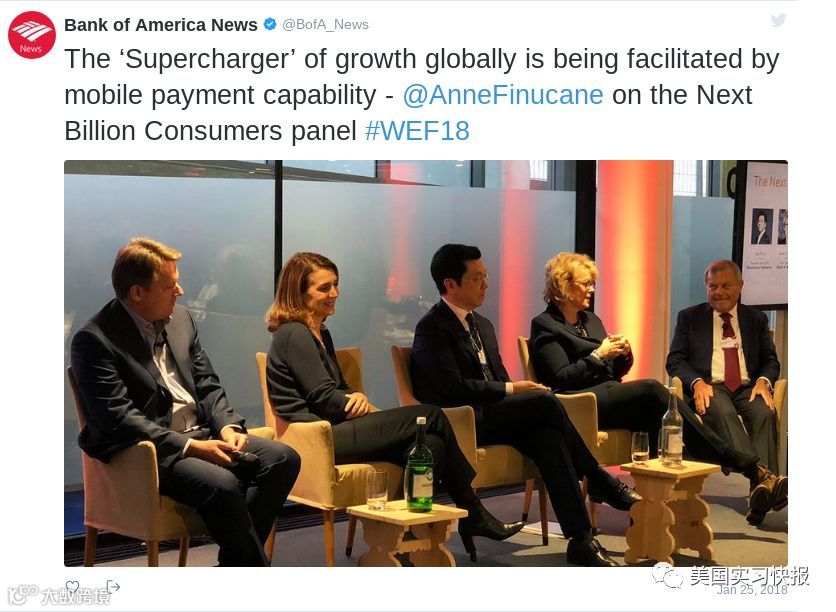
Task: Click the 美国实习快报 watermark text
Action: 749,576
